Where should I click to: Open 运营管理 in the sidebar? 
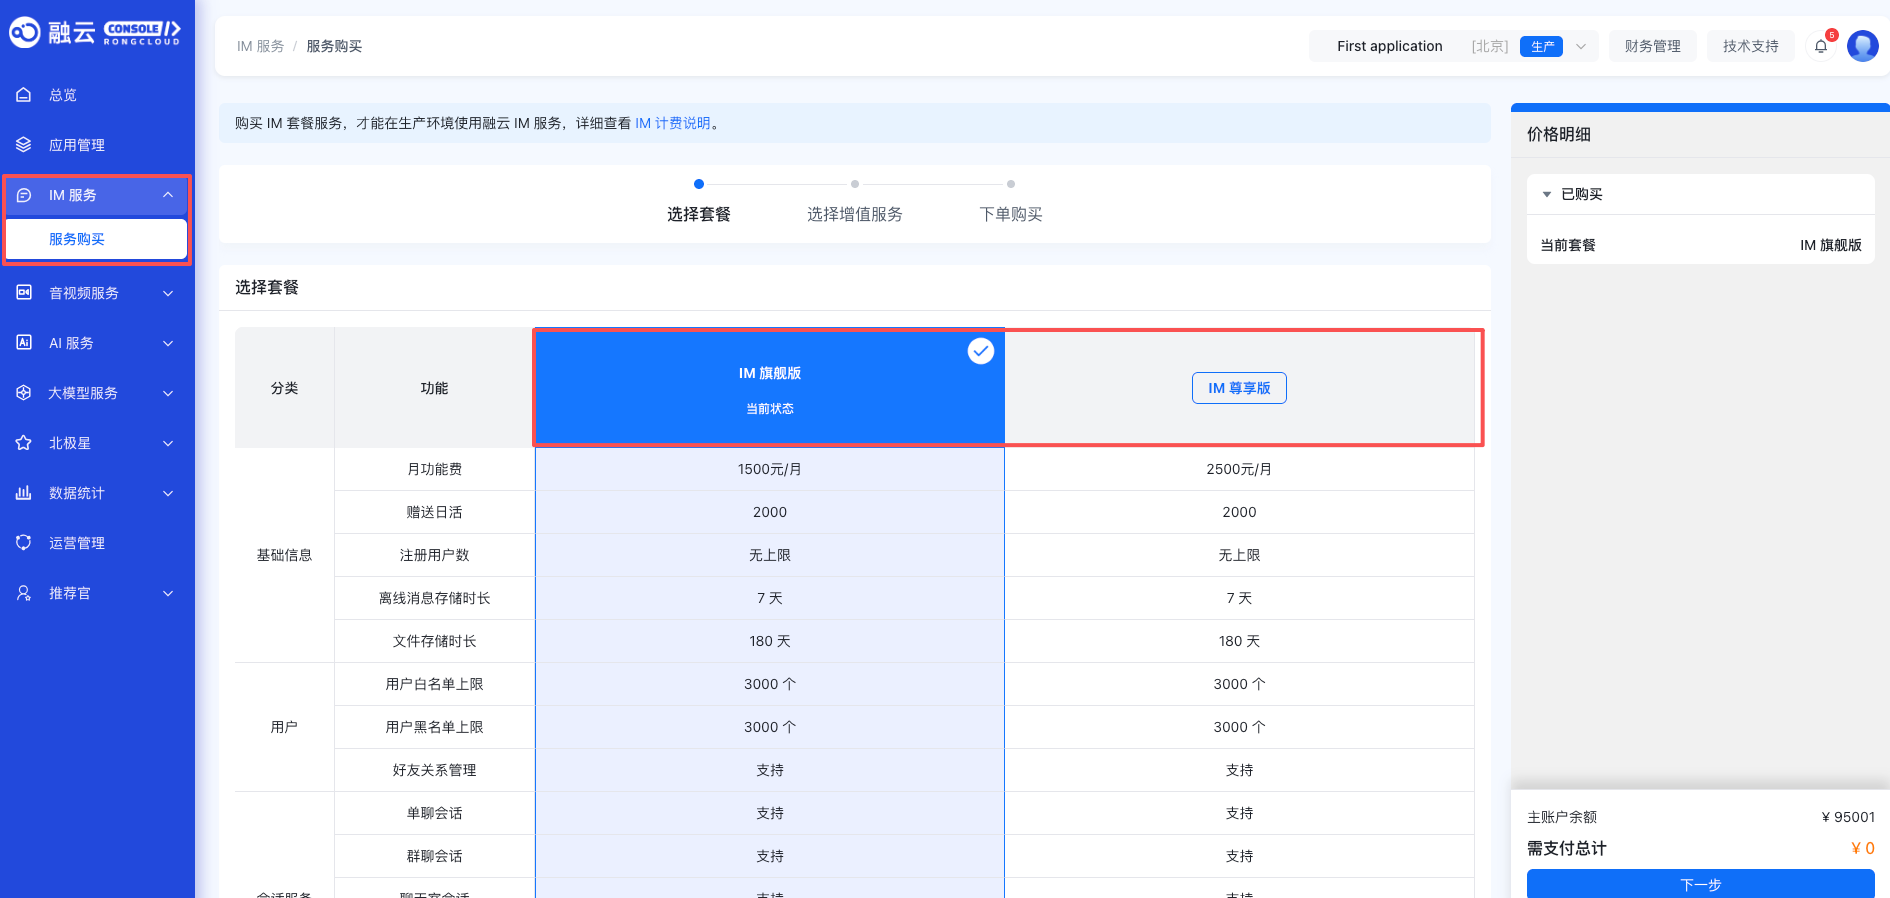click(x=97, y=543)
